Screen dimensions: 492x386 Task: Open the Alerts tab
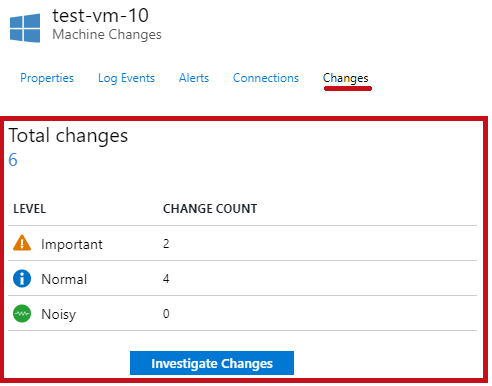pos(194,78)
